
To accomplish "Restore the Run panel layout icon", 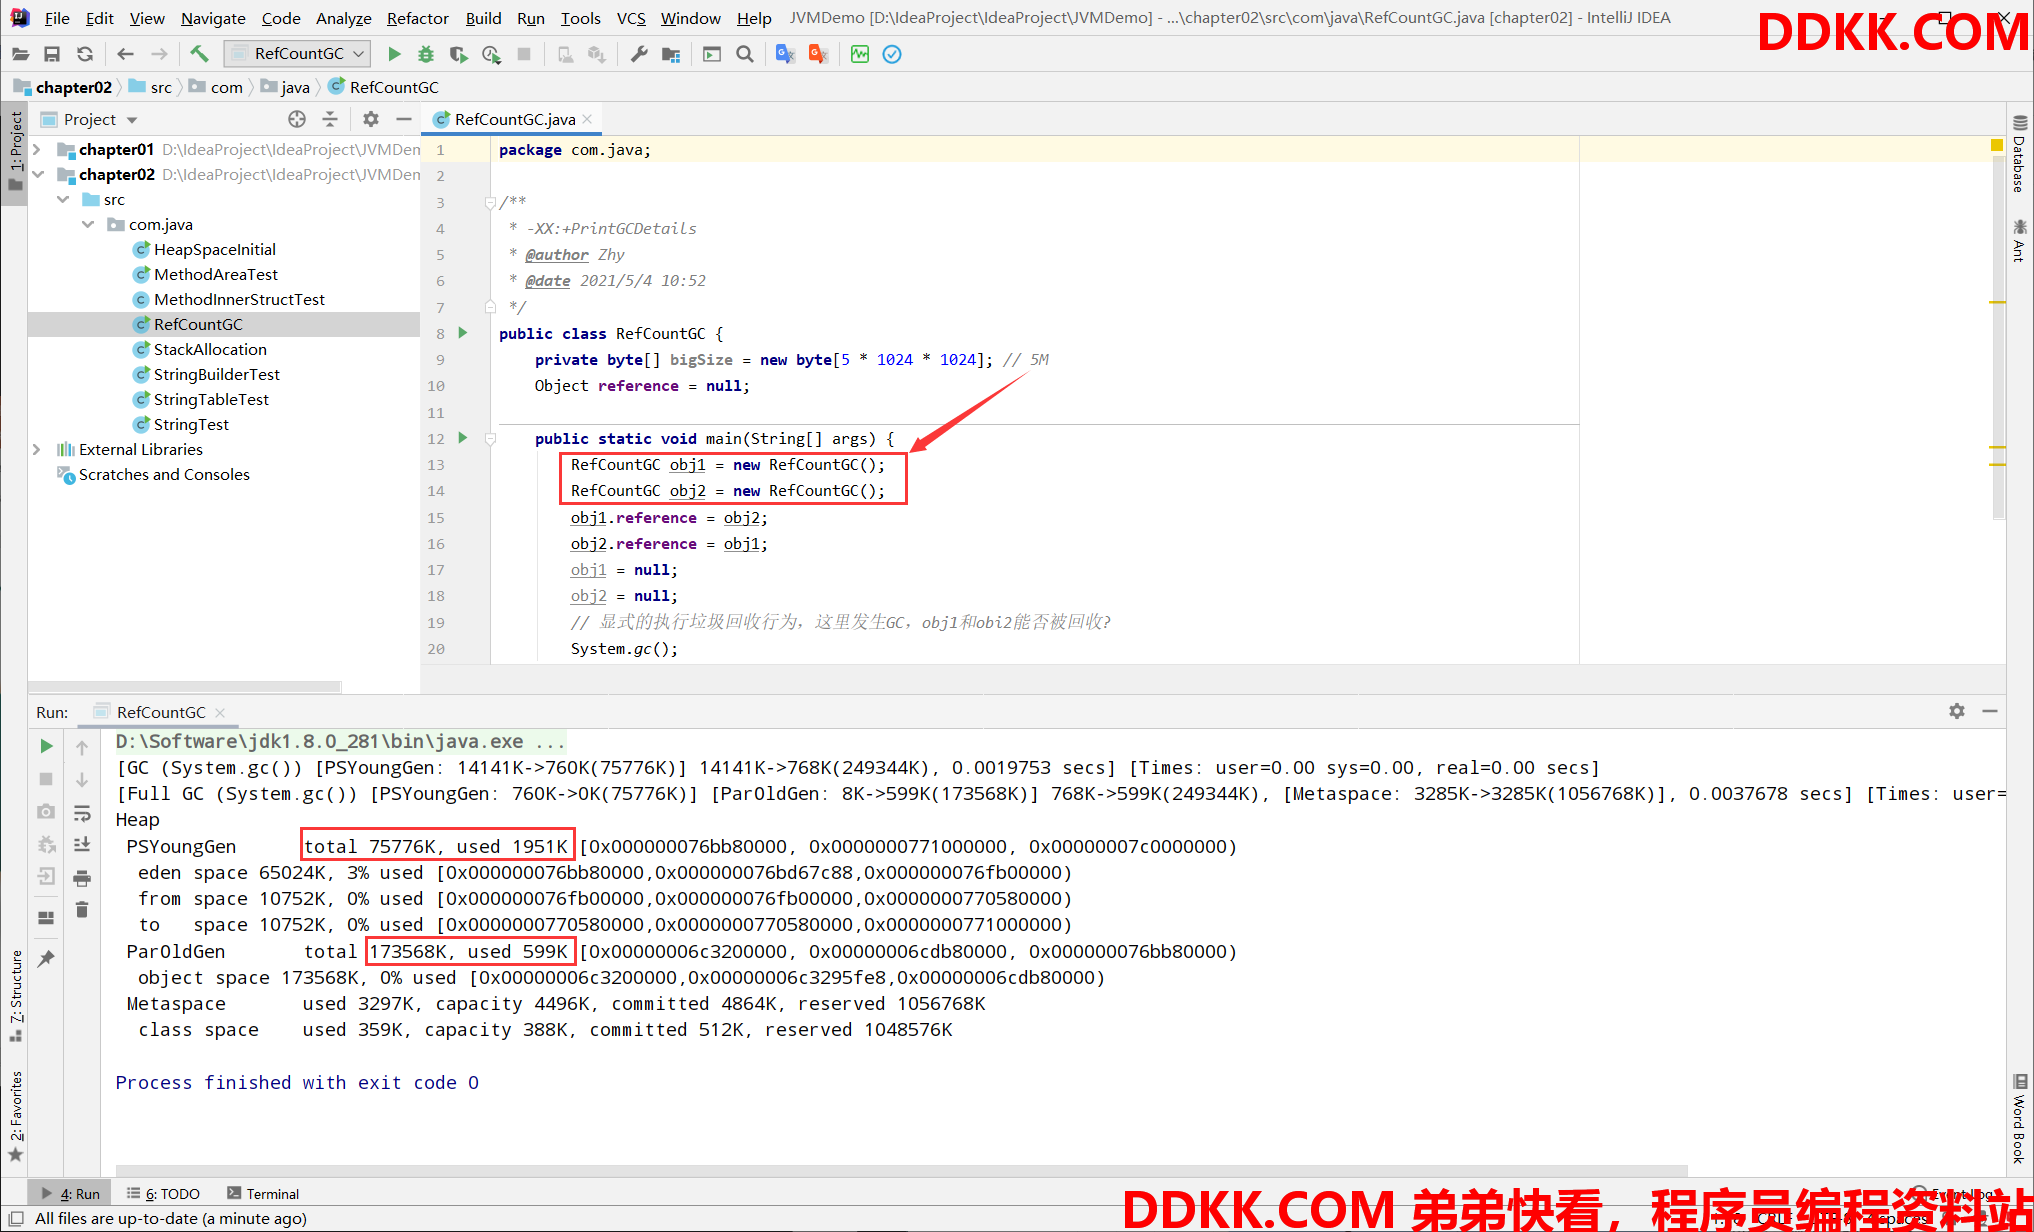I will click(x=46, y=917).
